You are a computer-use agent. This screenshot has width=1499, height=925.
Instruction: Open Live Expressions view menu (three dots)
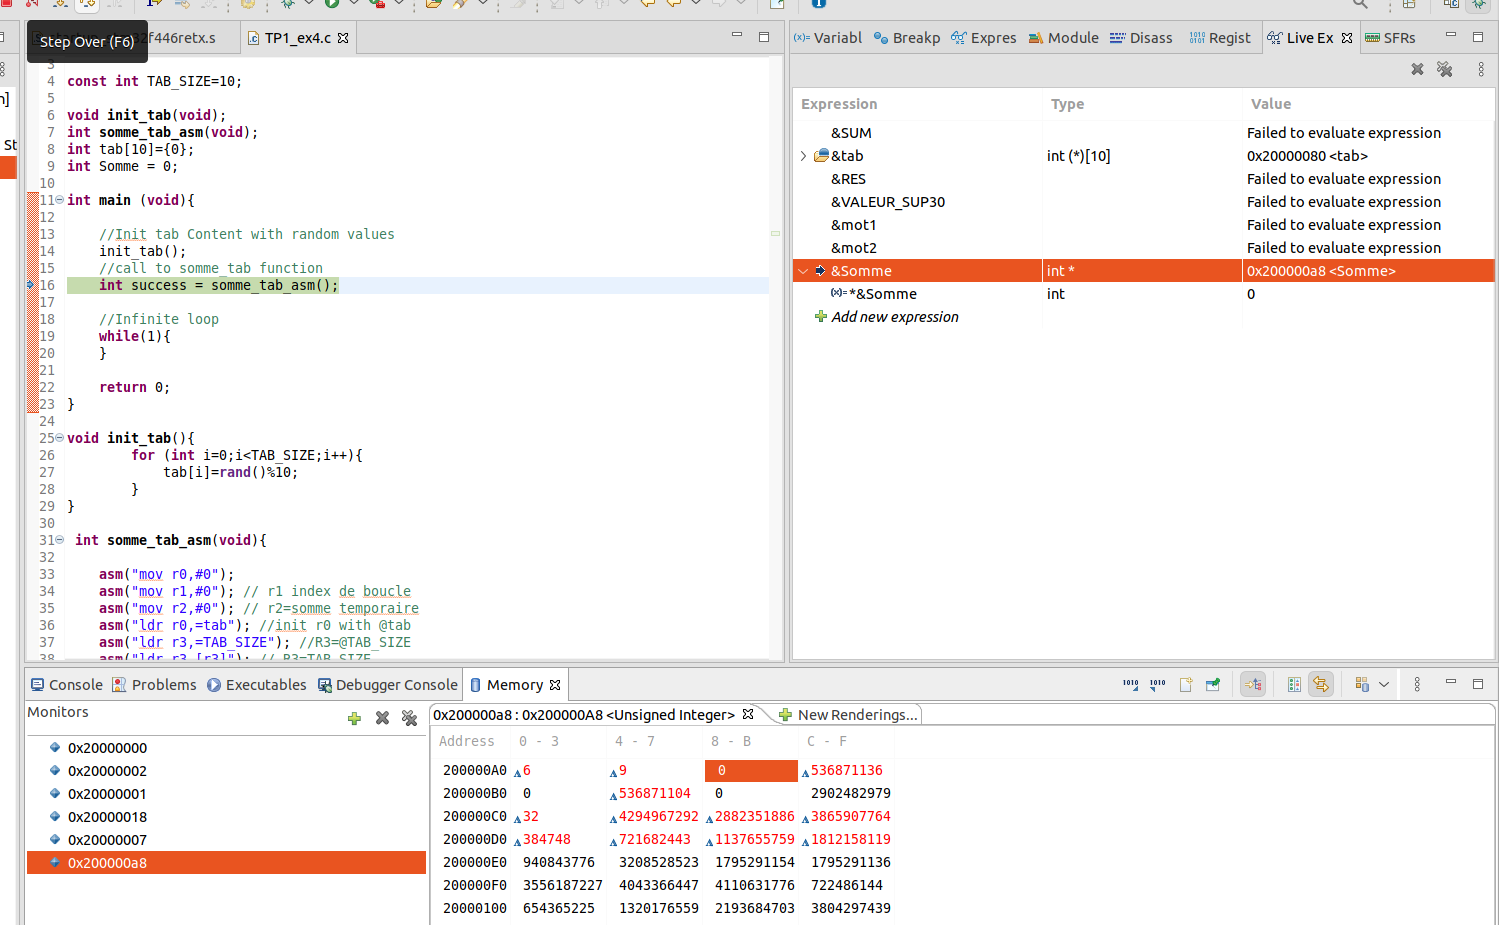pos(1481,69)
